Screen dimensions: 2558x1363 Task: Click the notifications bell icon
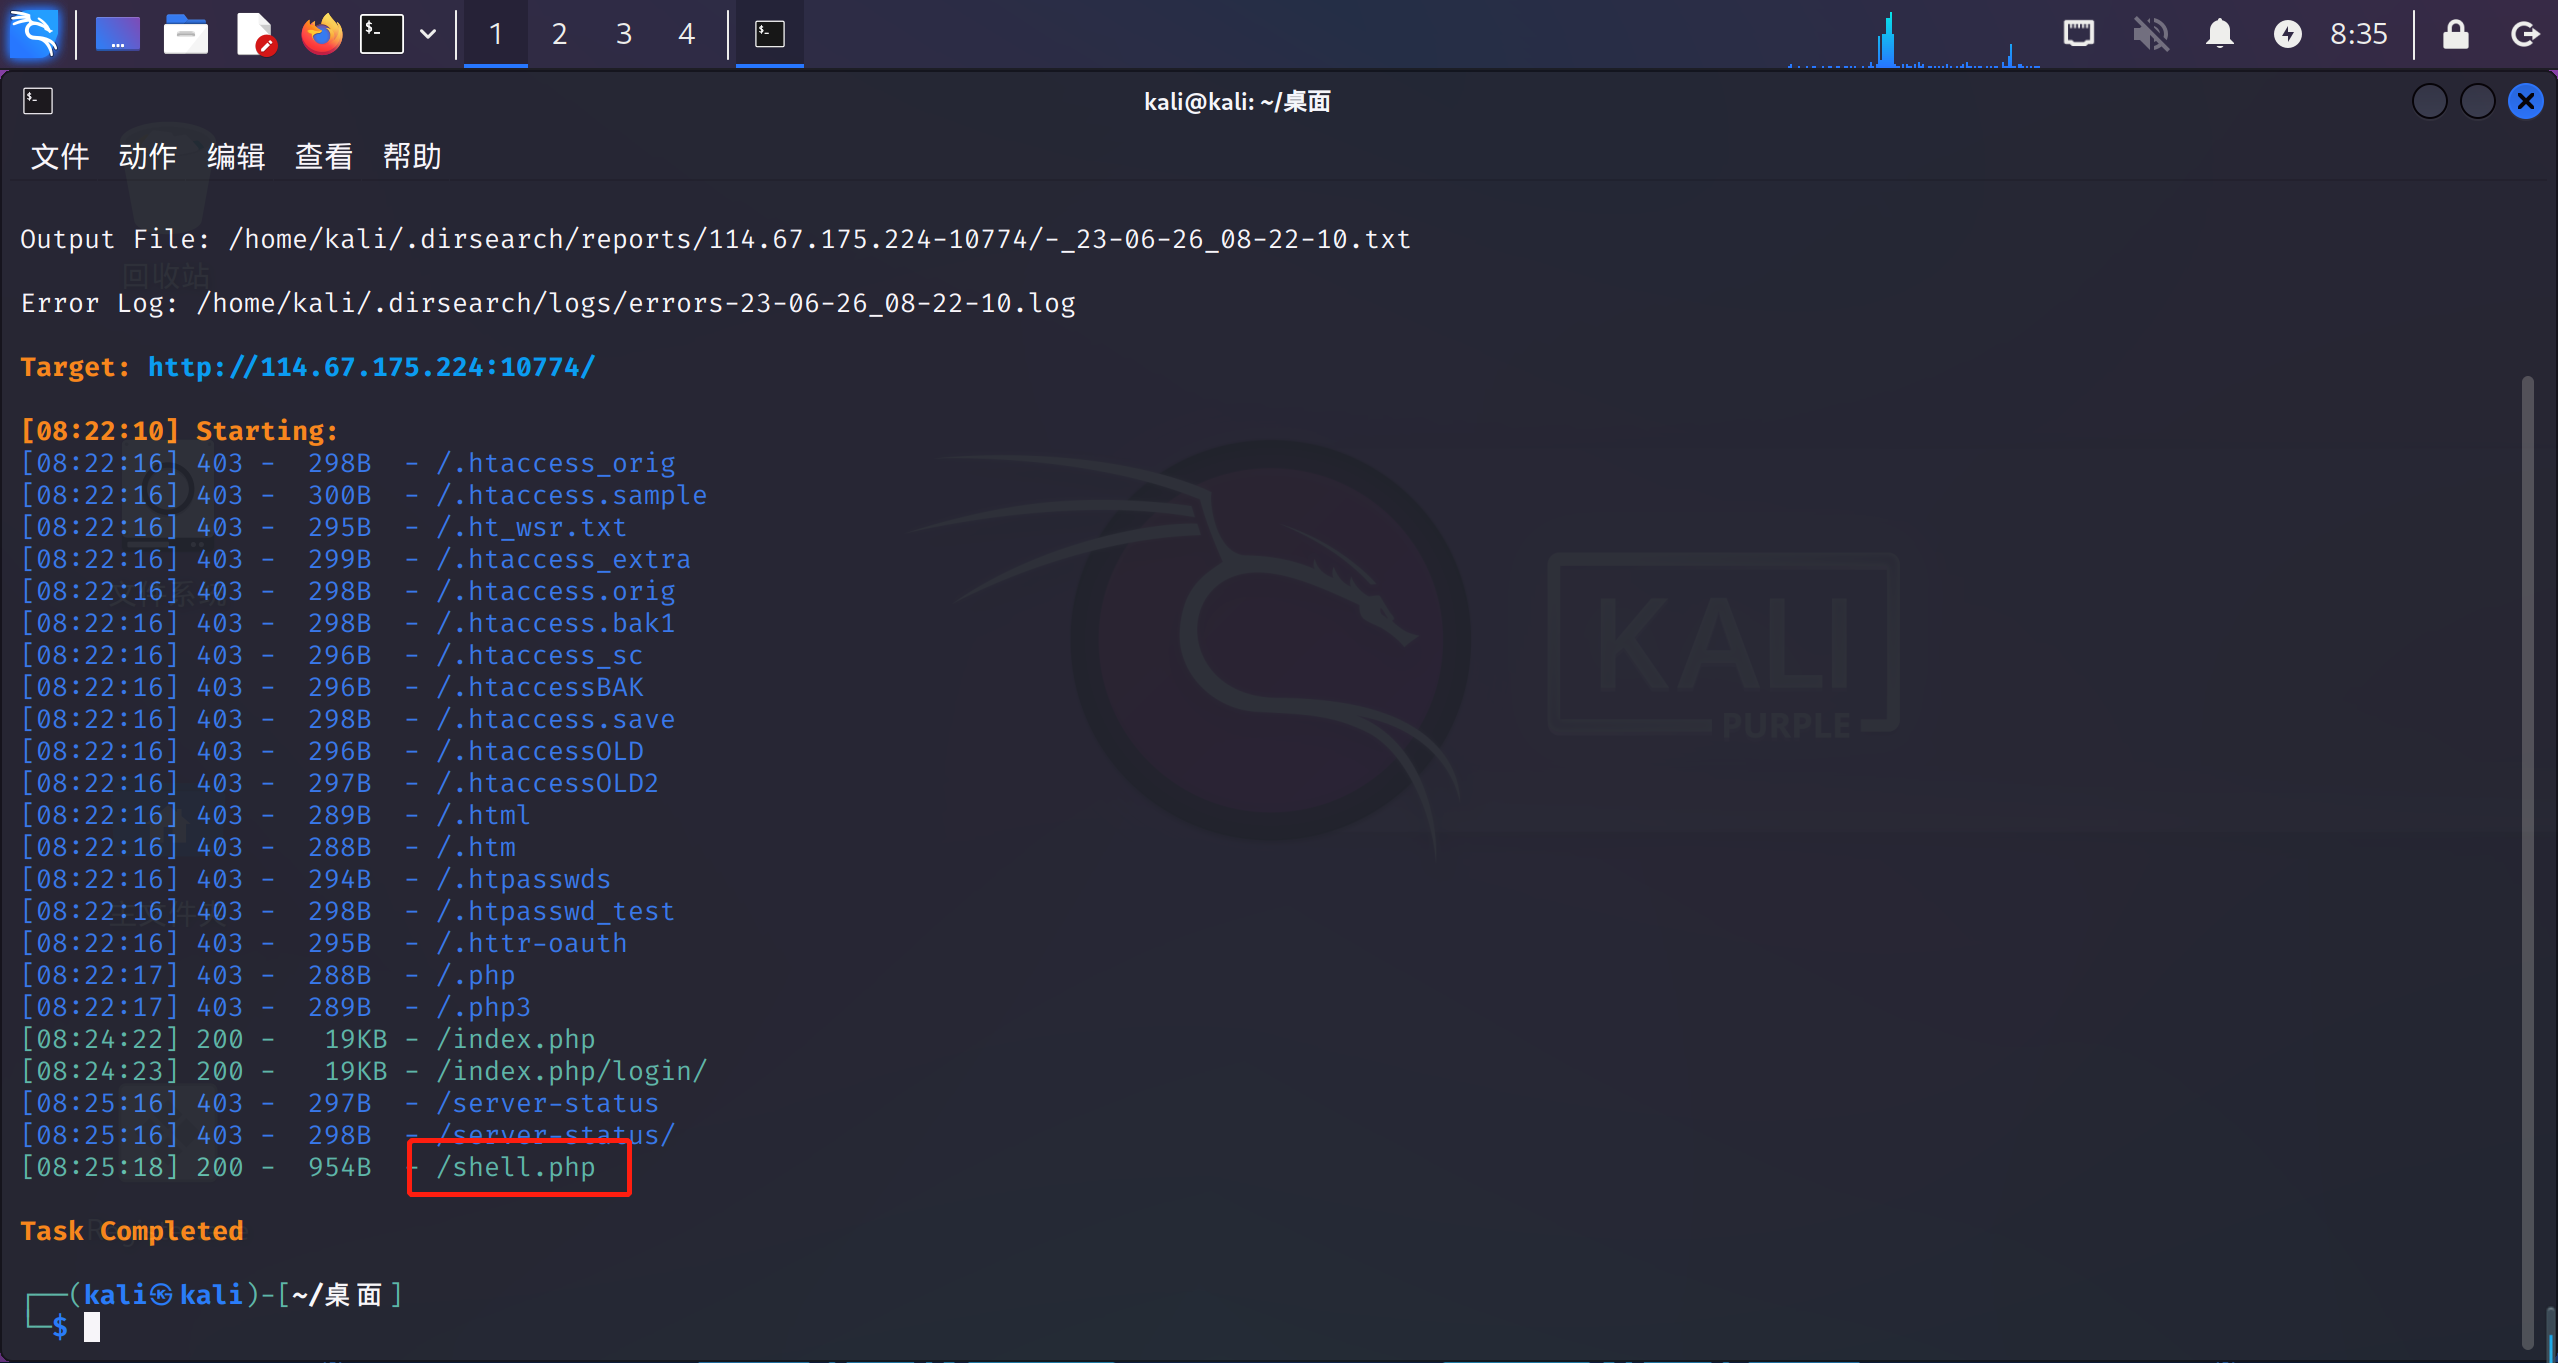2219,34
